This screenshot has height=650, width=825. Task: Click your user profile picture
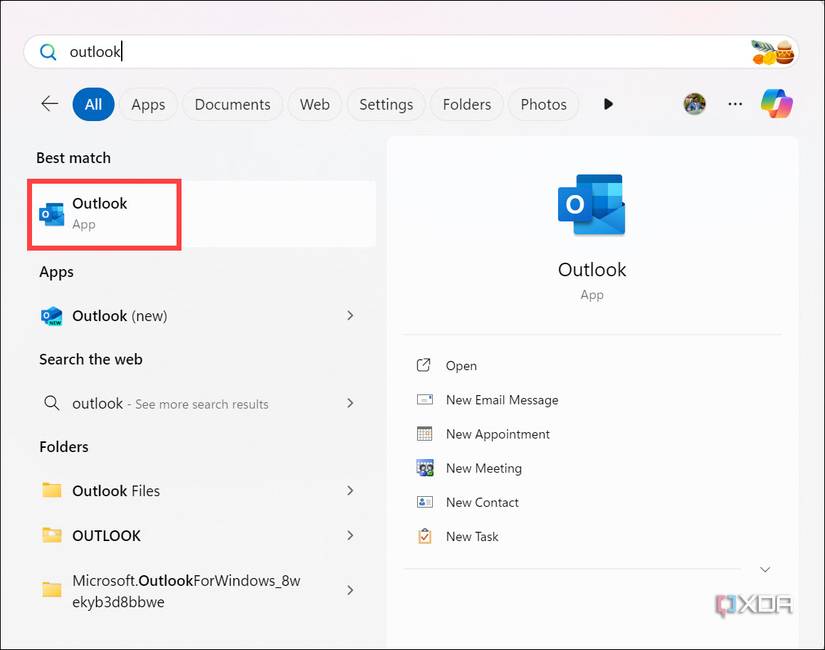pos(694,103)
